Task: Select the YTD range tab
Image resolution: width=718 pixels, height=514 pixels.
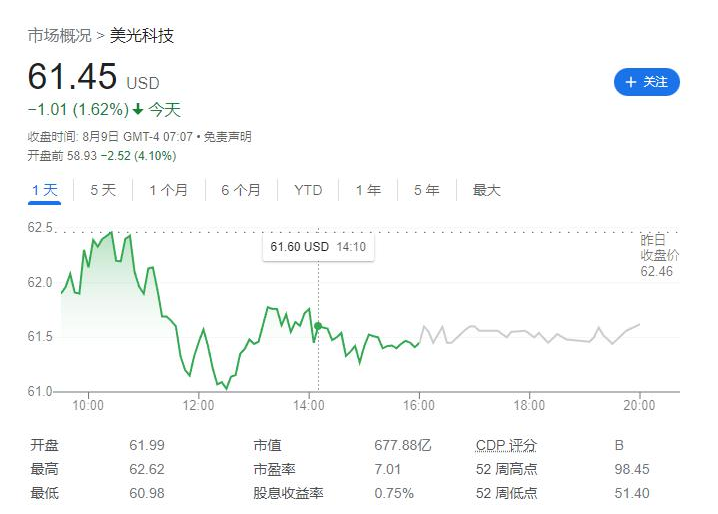Action: tap(308, 190)
